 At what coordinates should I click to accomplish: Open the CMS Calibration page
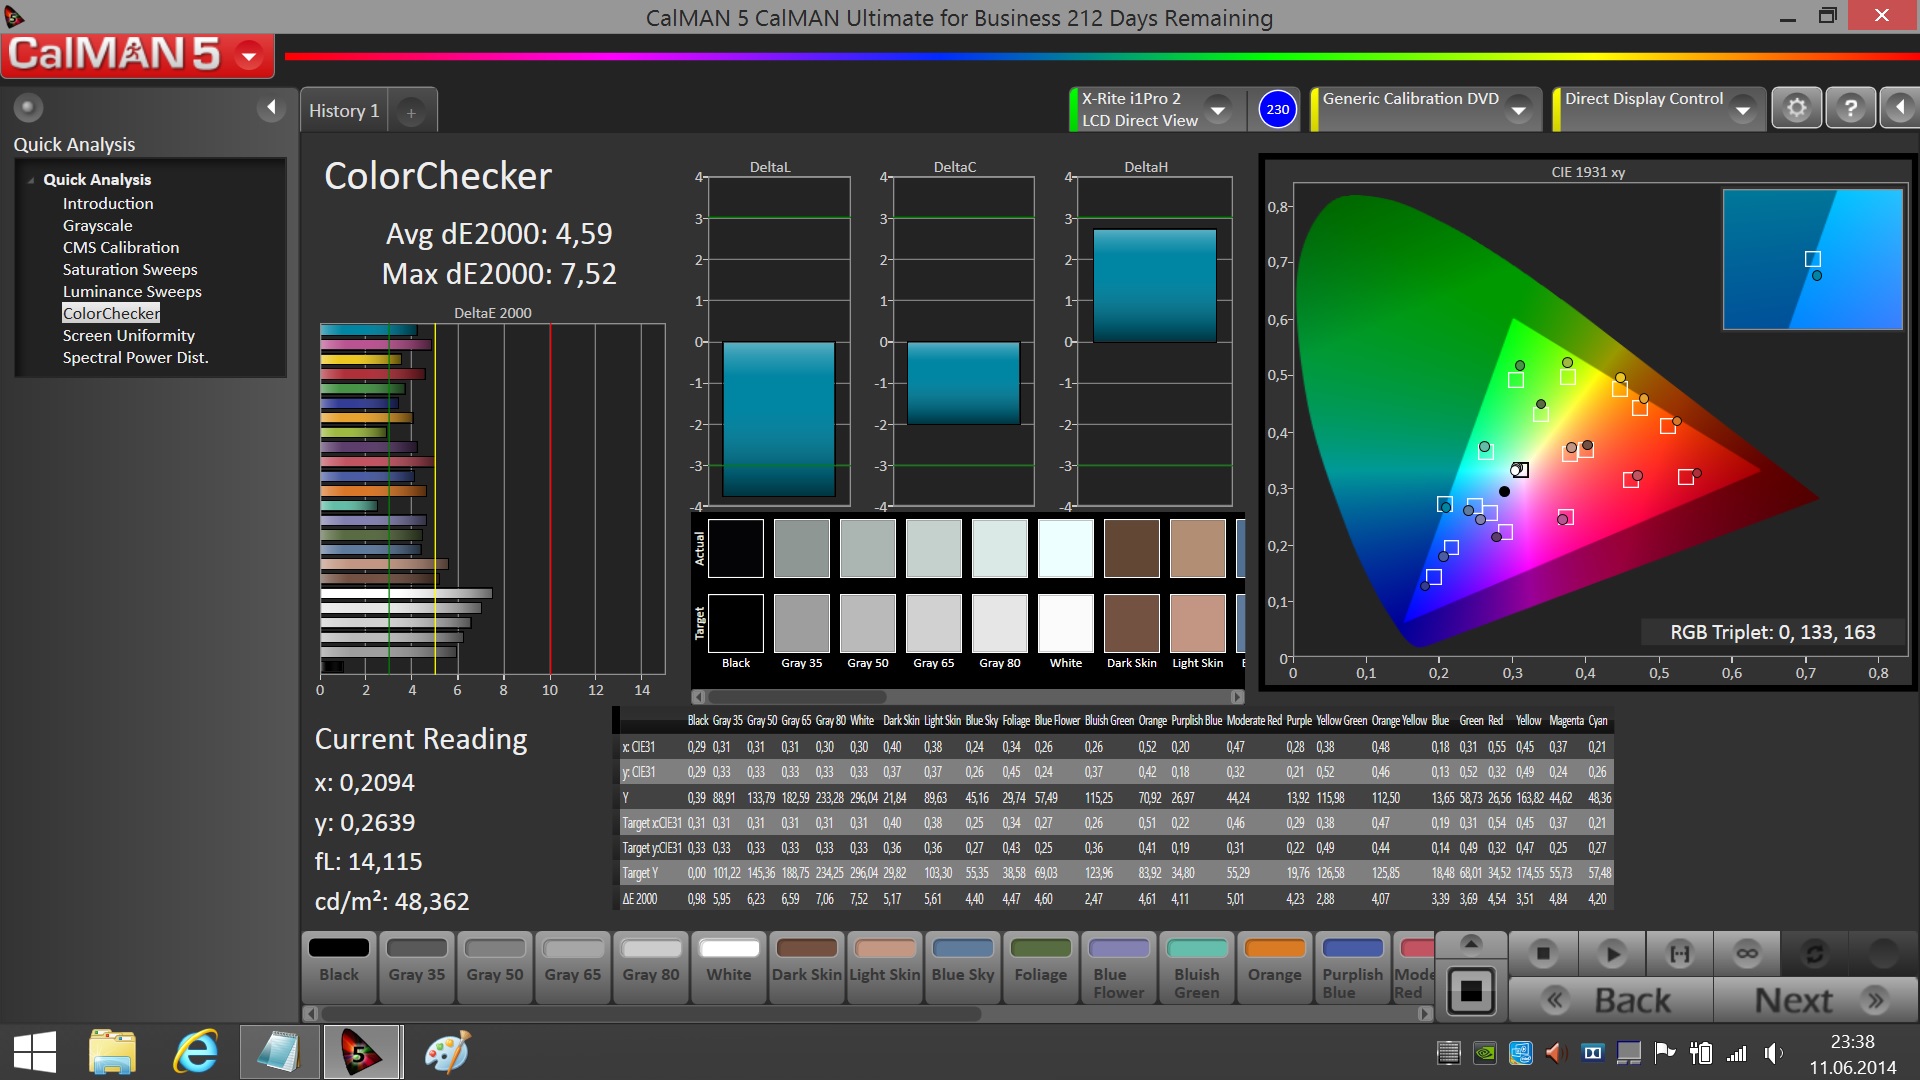click(x=121, y=247)
